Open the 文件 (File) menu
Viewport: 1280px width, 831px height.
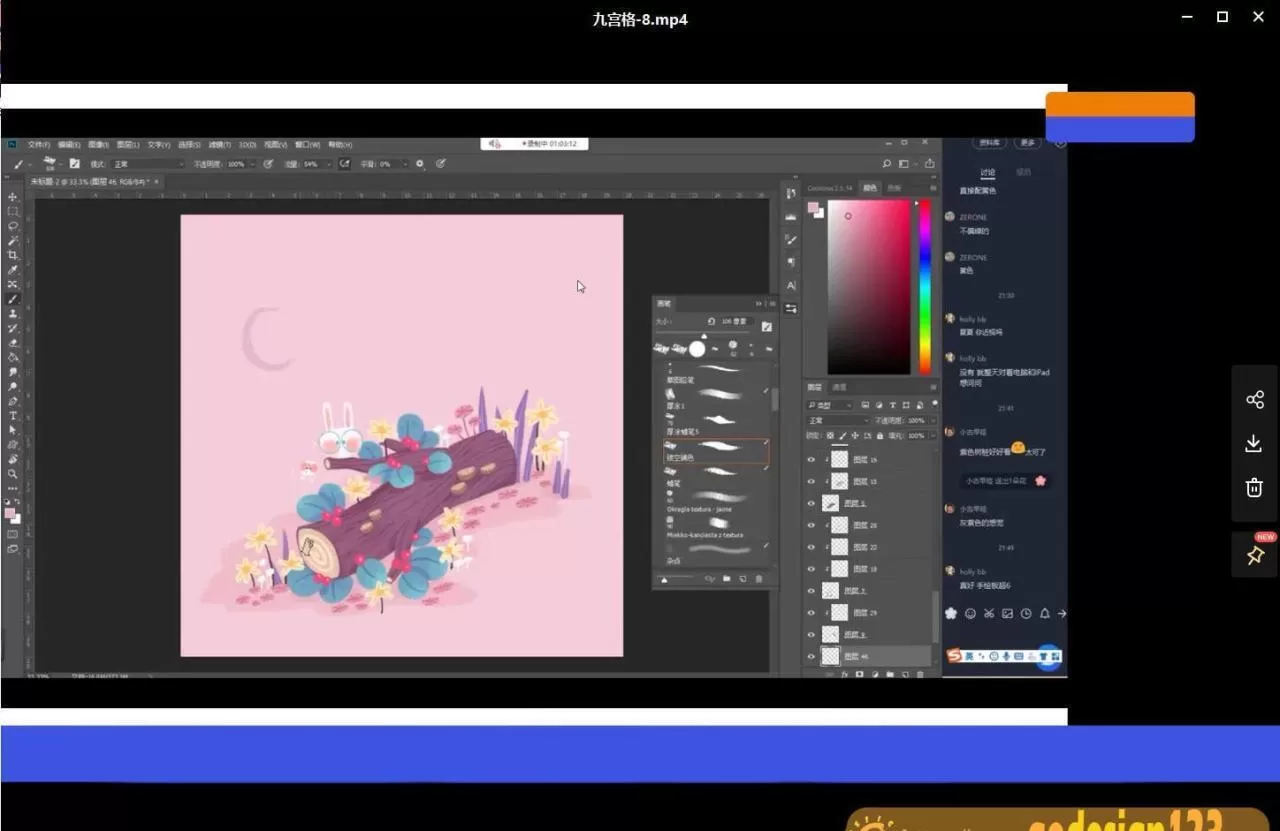(39, 145)
